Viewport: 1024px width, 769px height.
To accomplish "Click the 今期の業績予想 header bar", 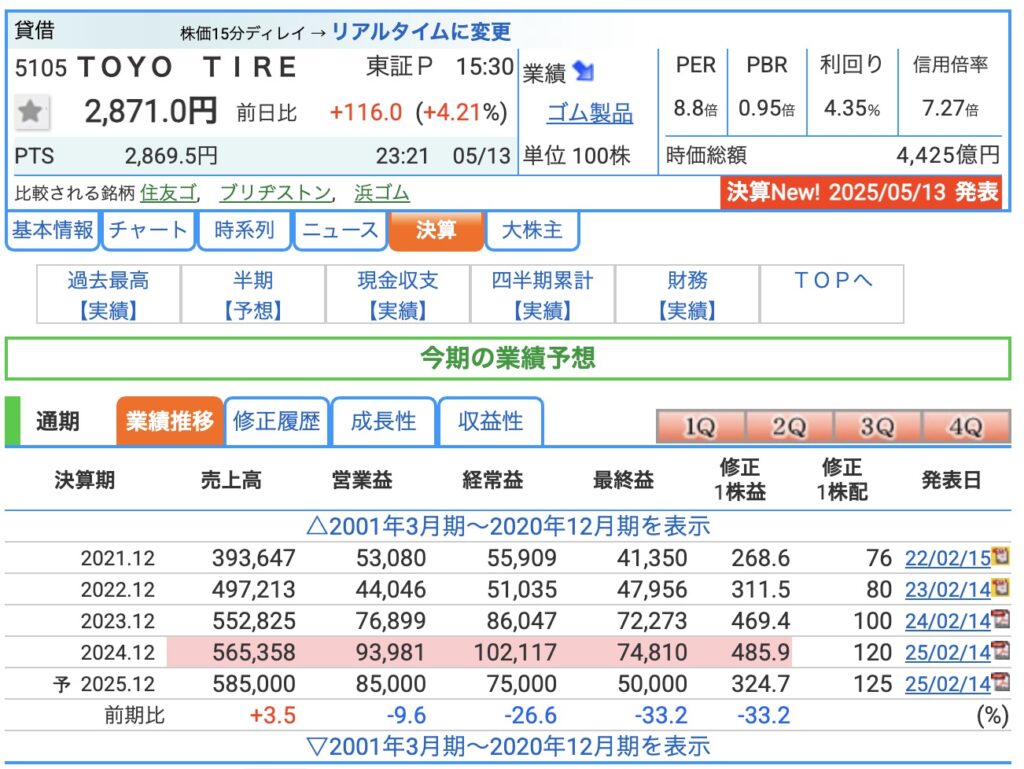I will pyautogui.click(x=508, y=358).
